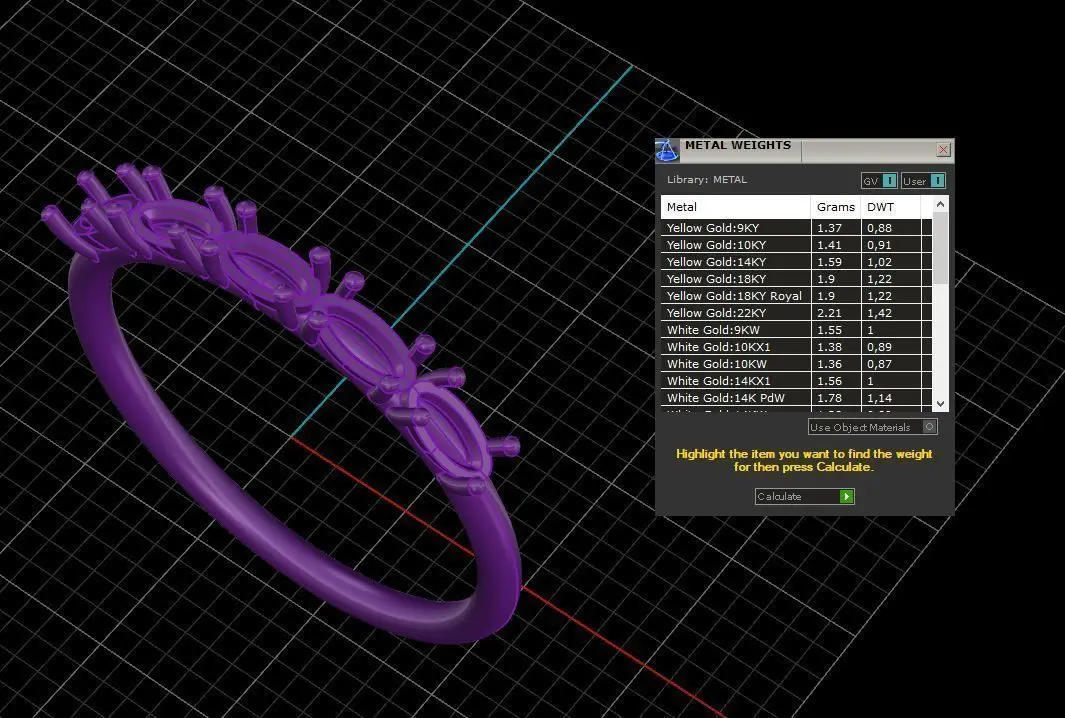The width and height of the screenshot is (1065, 718).
Task: Click the 1.78 grams value
Action: coord(829,397)
